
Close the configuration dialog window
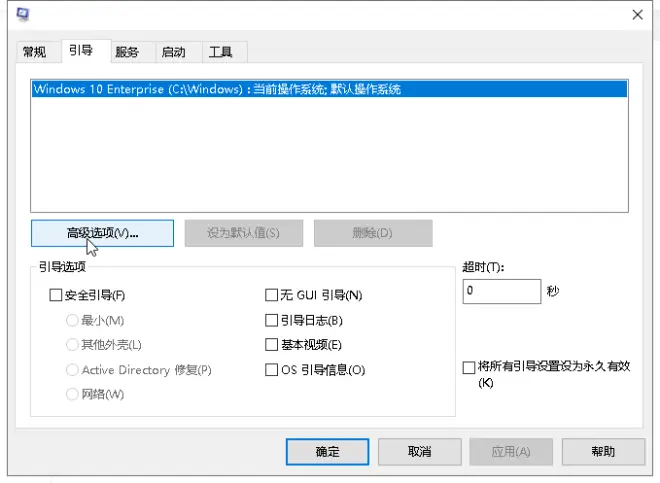pyautogui.click(x=637, y=15)
